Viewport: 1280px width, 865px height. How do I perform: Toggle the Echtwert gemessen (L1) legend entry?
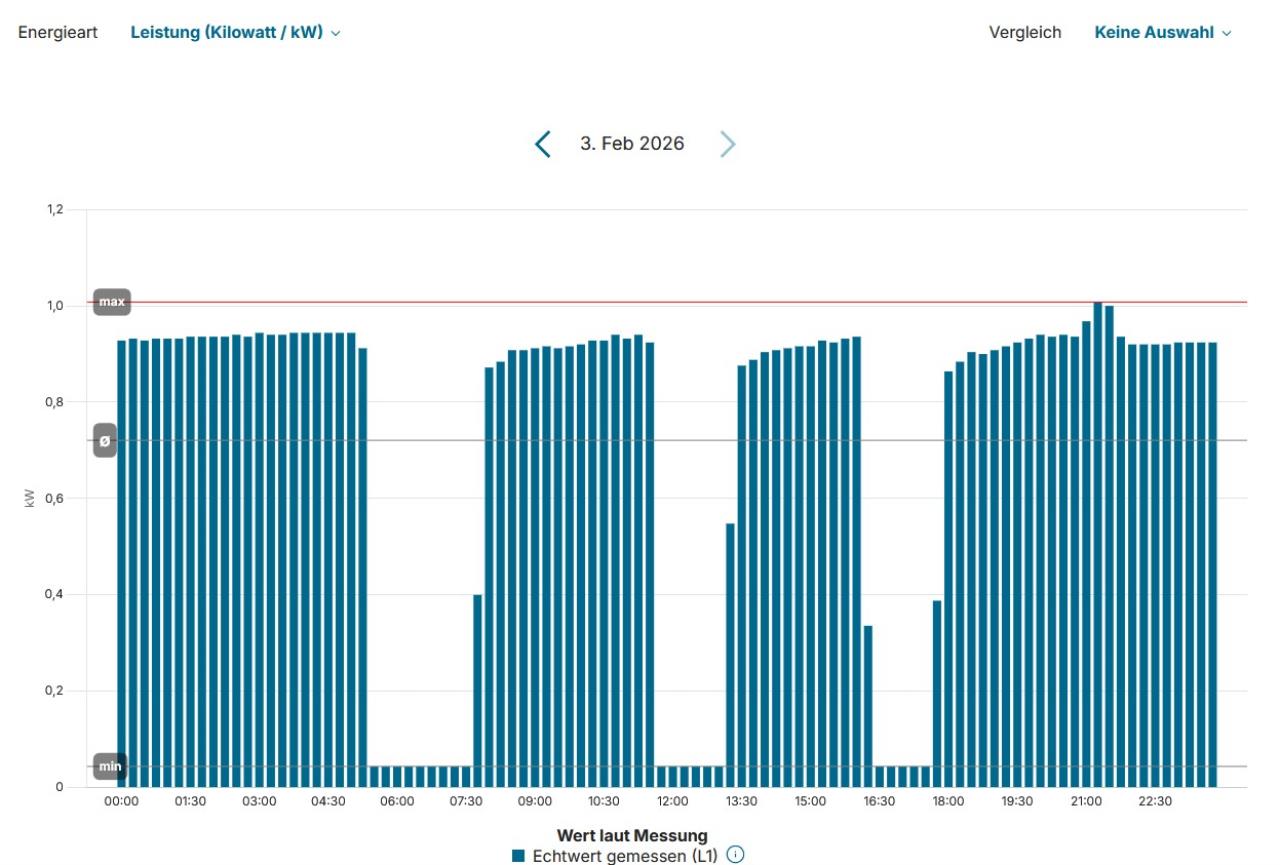pos(625,855)
